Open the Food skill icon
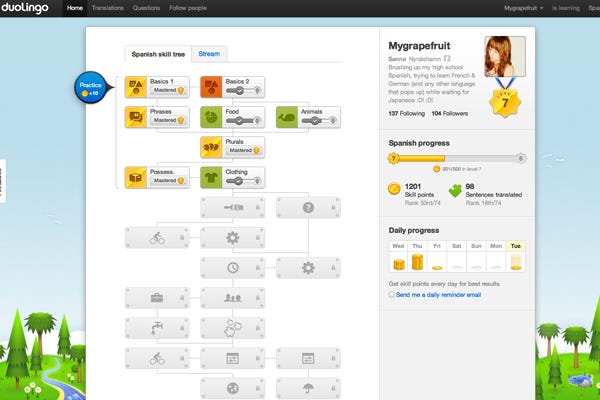Image resolution: width=600 pixels, height=400 pixels. 212,117
